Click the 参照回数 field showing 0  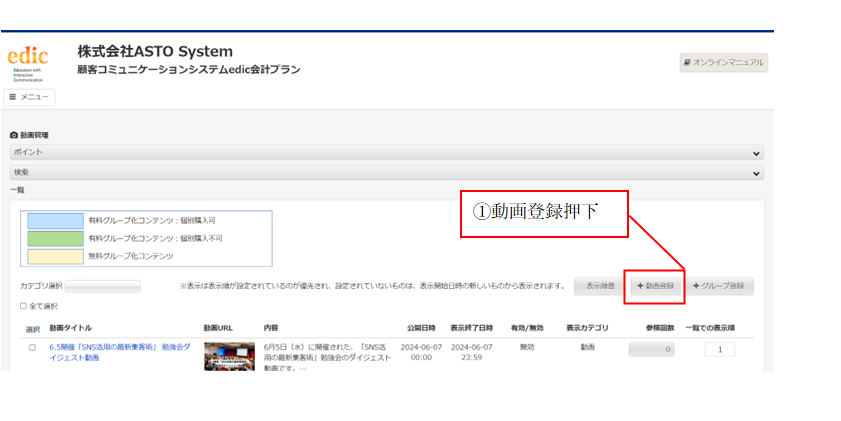652,350
